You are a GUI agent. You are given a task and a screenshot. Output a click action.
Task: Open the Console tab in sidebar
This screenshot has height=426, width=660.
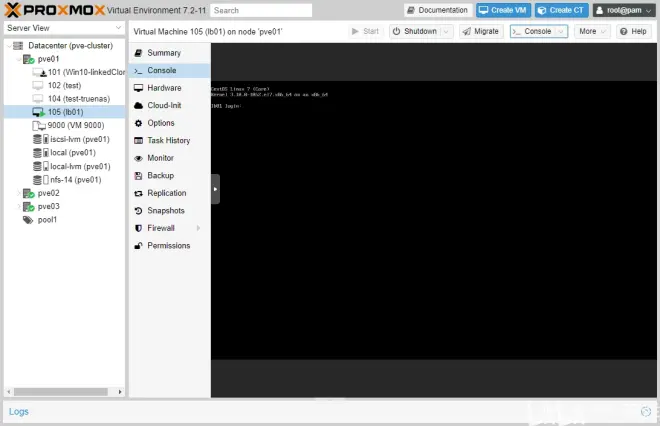[170, 70]
